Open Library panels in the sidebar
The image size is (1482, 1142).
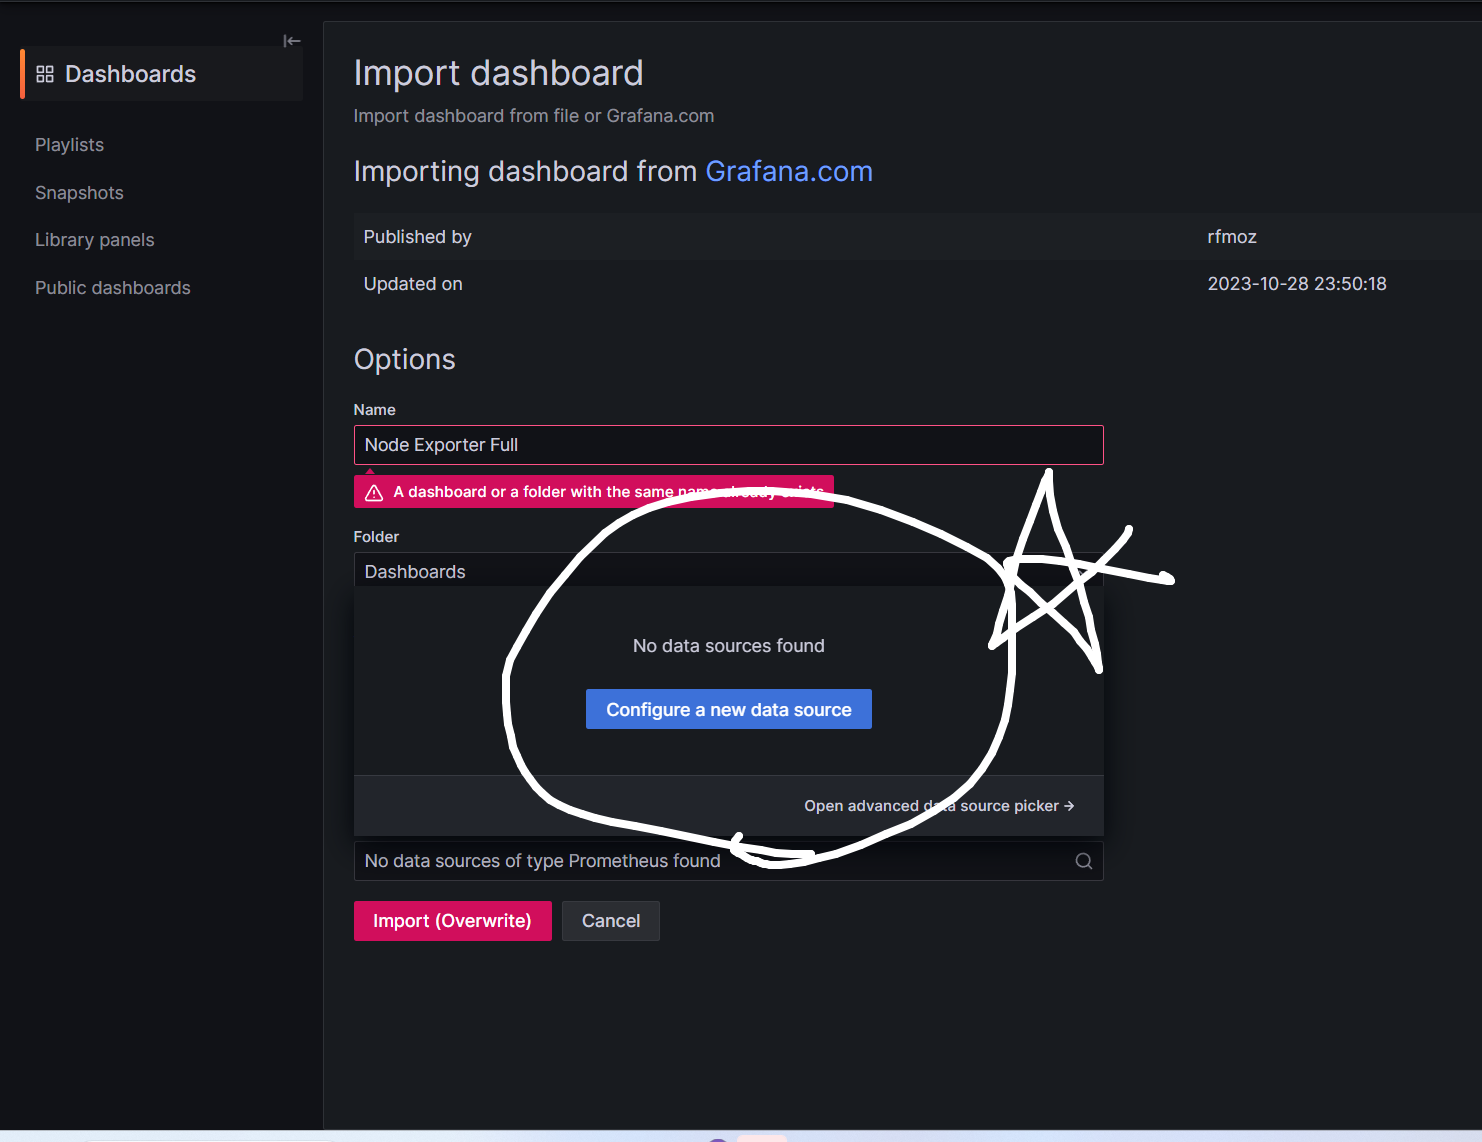[x=95, y=240]
